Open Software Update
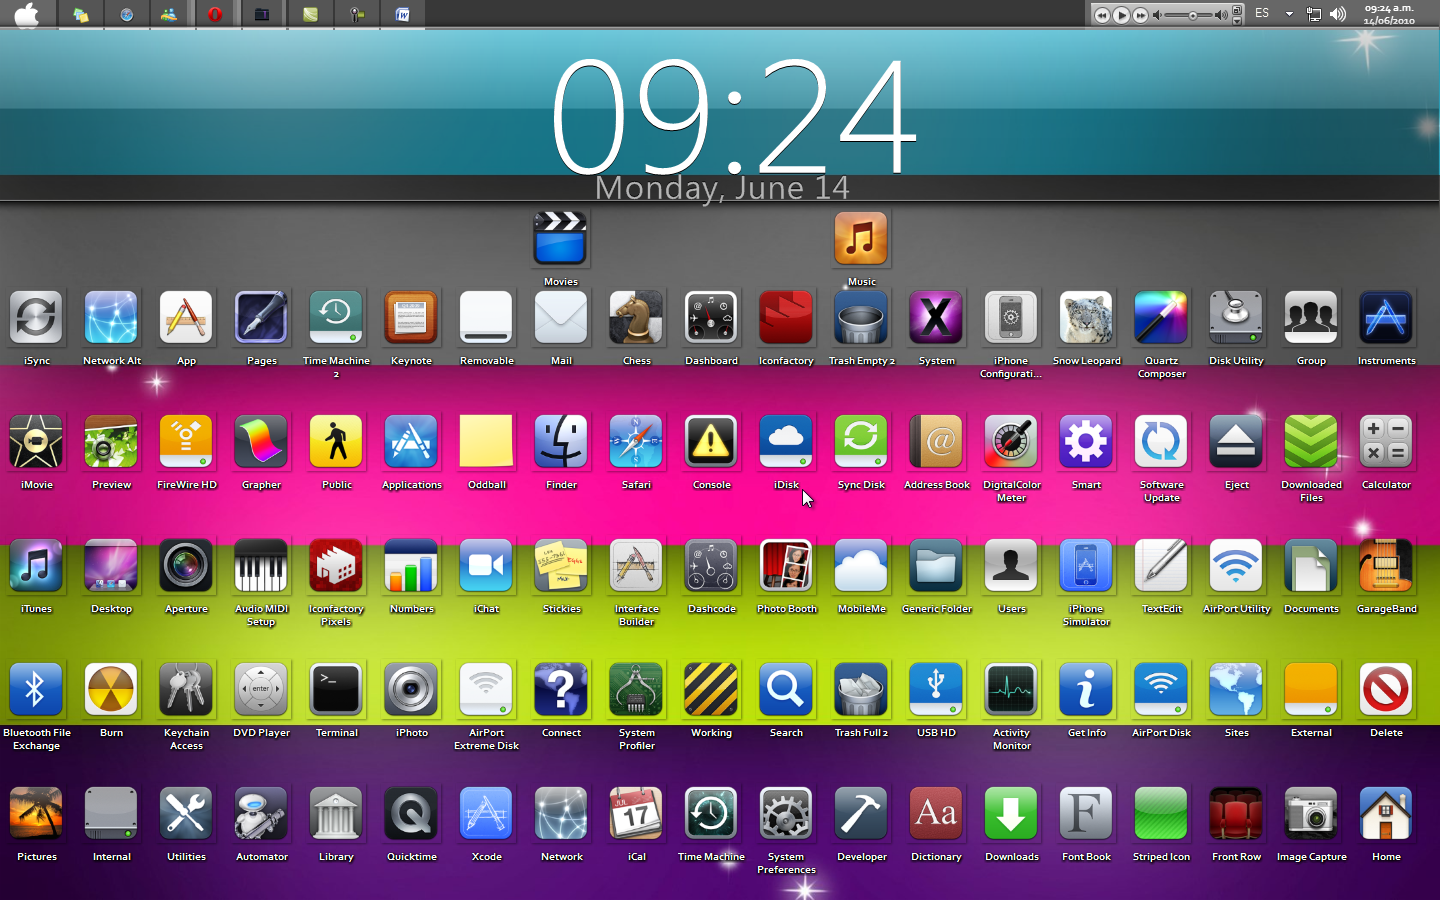This screenshot has height=900, width=1440. click(1161, 441)
